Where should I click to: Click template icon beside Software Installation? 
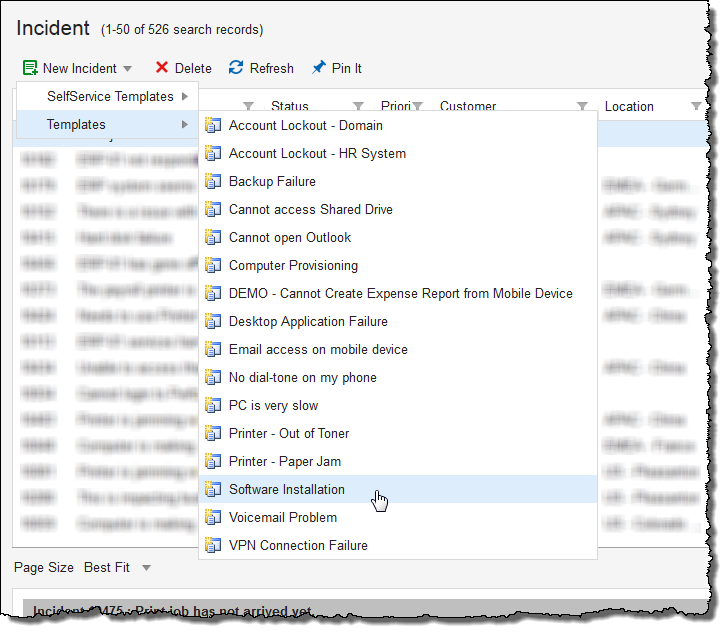213,489
